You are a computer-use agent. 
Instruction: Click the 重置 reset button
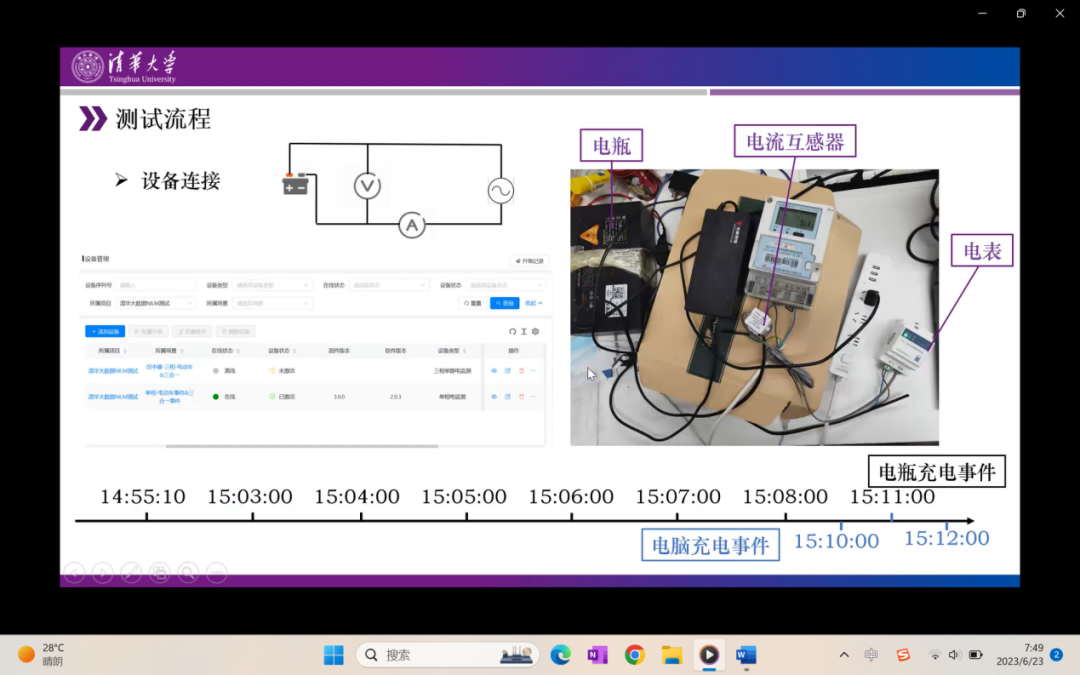(x=472, y=303)
